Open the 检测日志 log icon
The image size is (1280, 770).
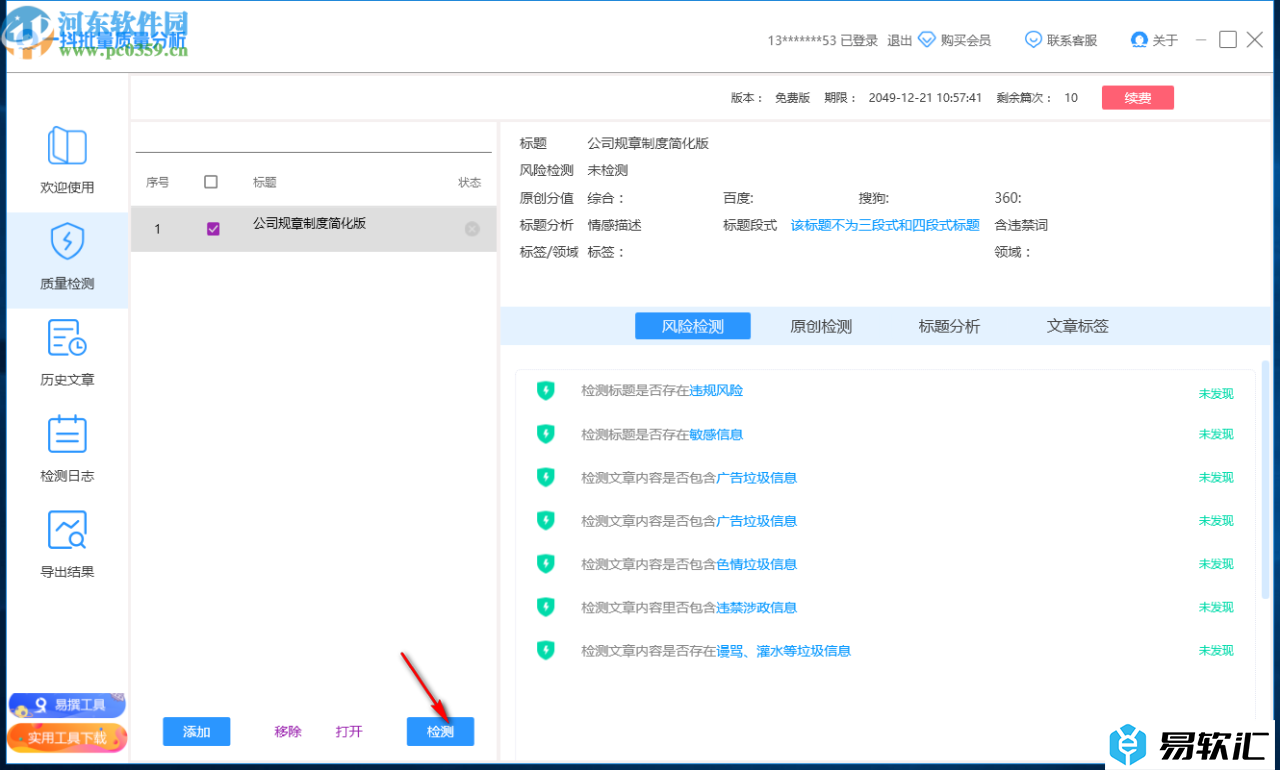[x=67, y=435]
